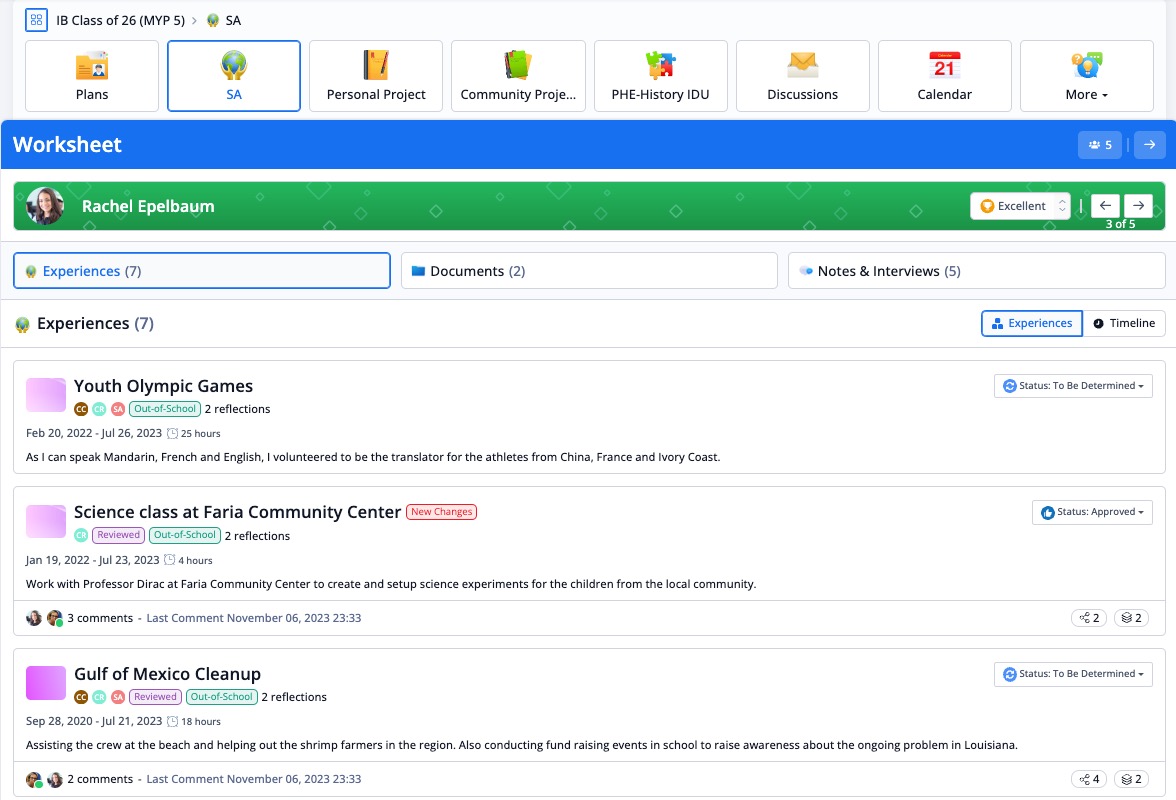
Task: Open Youth Olympic Games status dropdown
Action: 1073,386
